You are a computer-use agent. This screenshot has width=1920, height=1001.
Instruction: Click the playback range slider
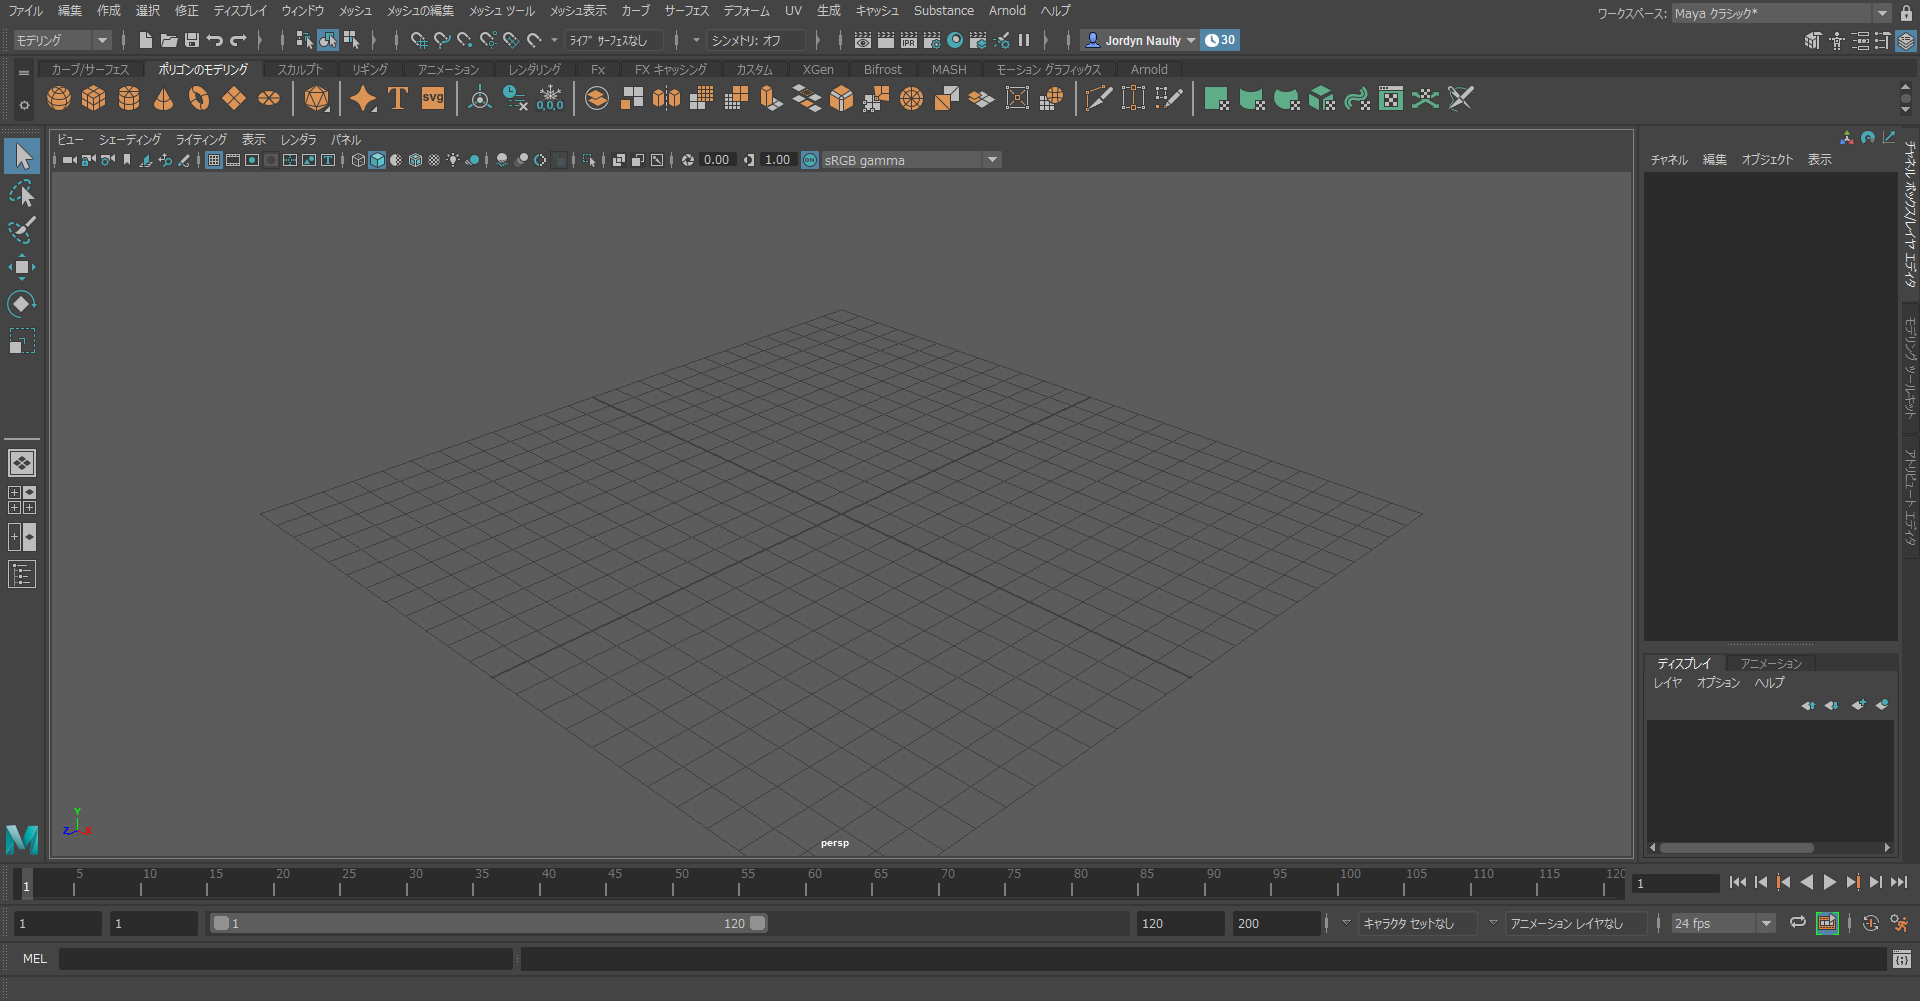(490, 923)
